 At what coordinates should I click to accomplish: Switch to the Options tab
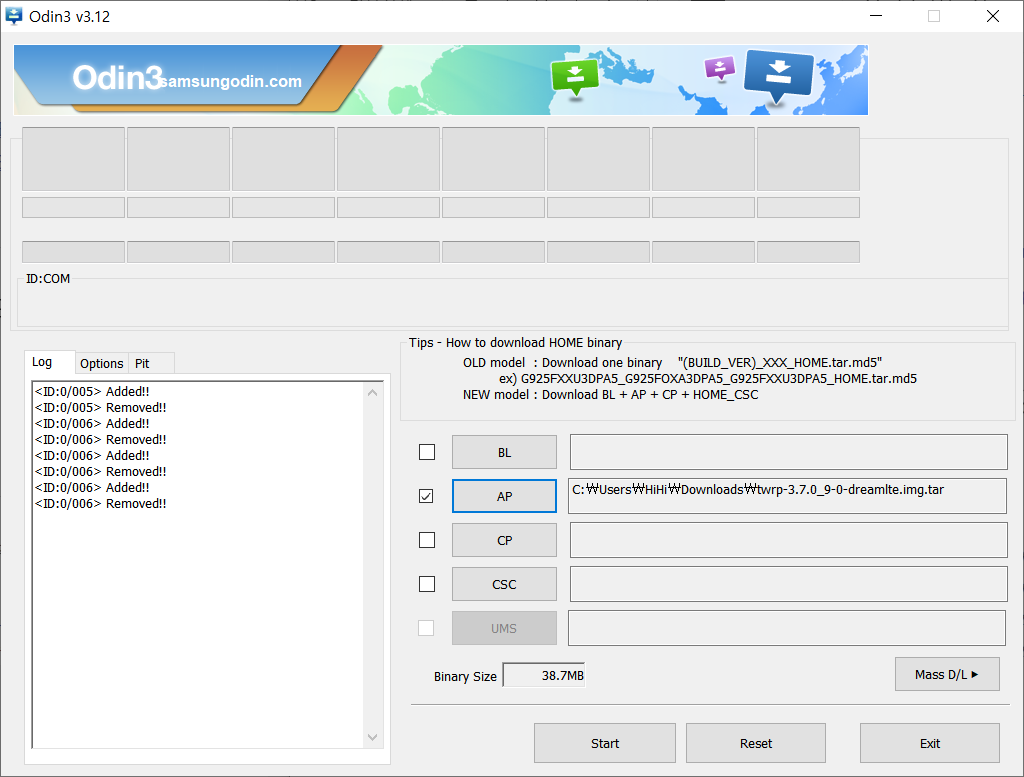101,364
